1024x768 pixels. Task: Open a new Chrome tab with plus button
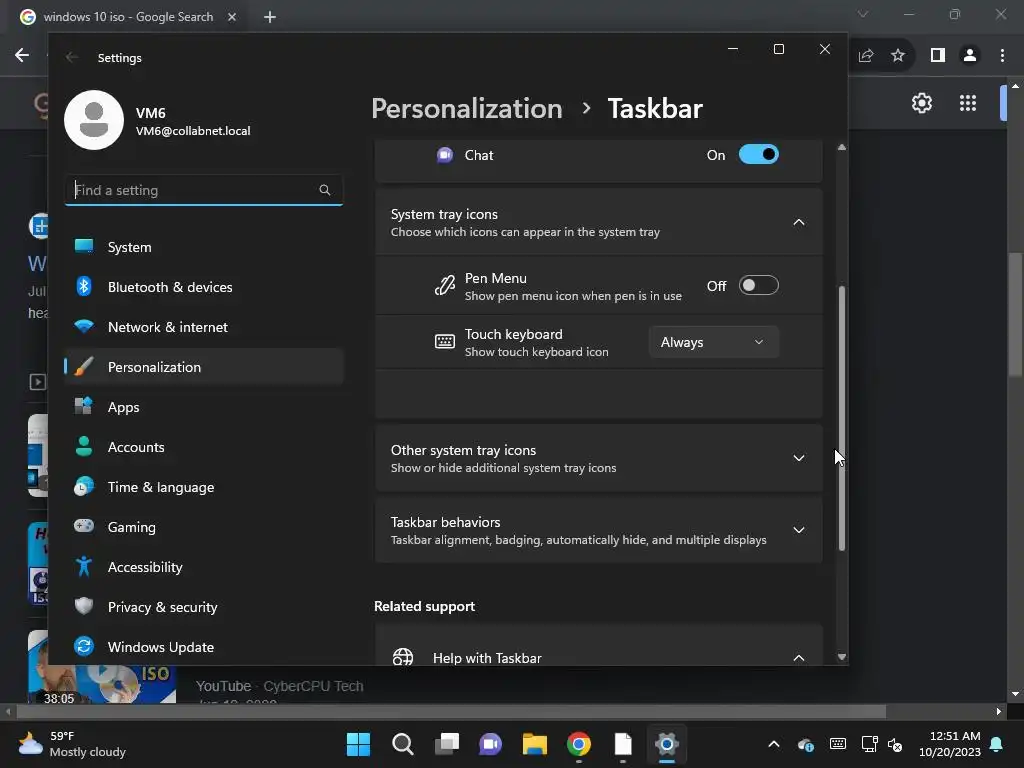(x=270, y=17)
